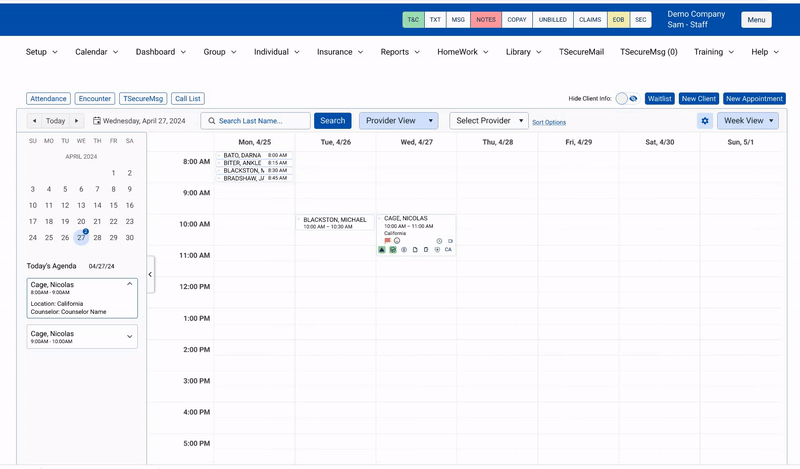800x469 pixels.
Task: Open the Week View dropdown
Action: pos(748,121)
